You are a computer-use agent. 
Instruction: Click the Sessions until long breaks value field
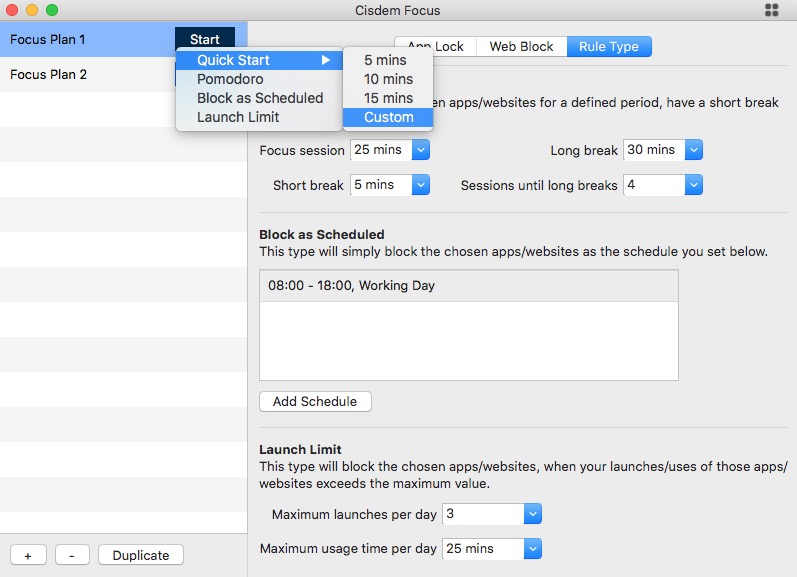(654, 185)
